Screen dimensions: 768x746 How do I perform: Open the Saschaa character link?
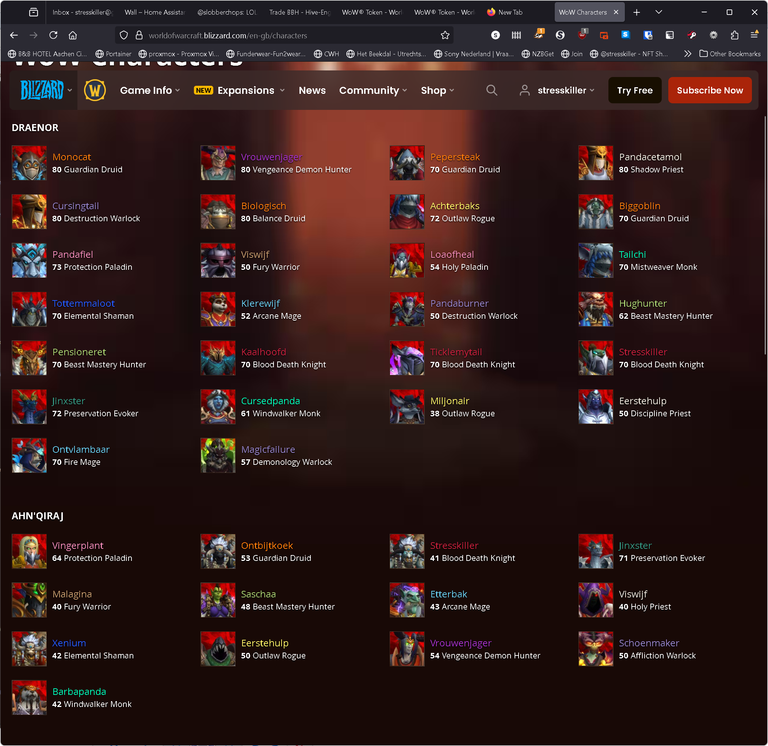click(x=258, y=594)
